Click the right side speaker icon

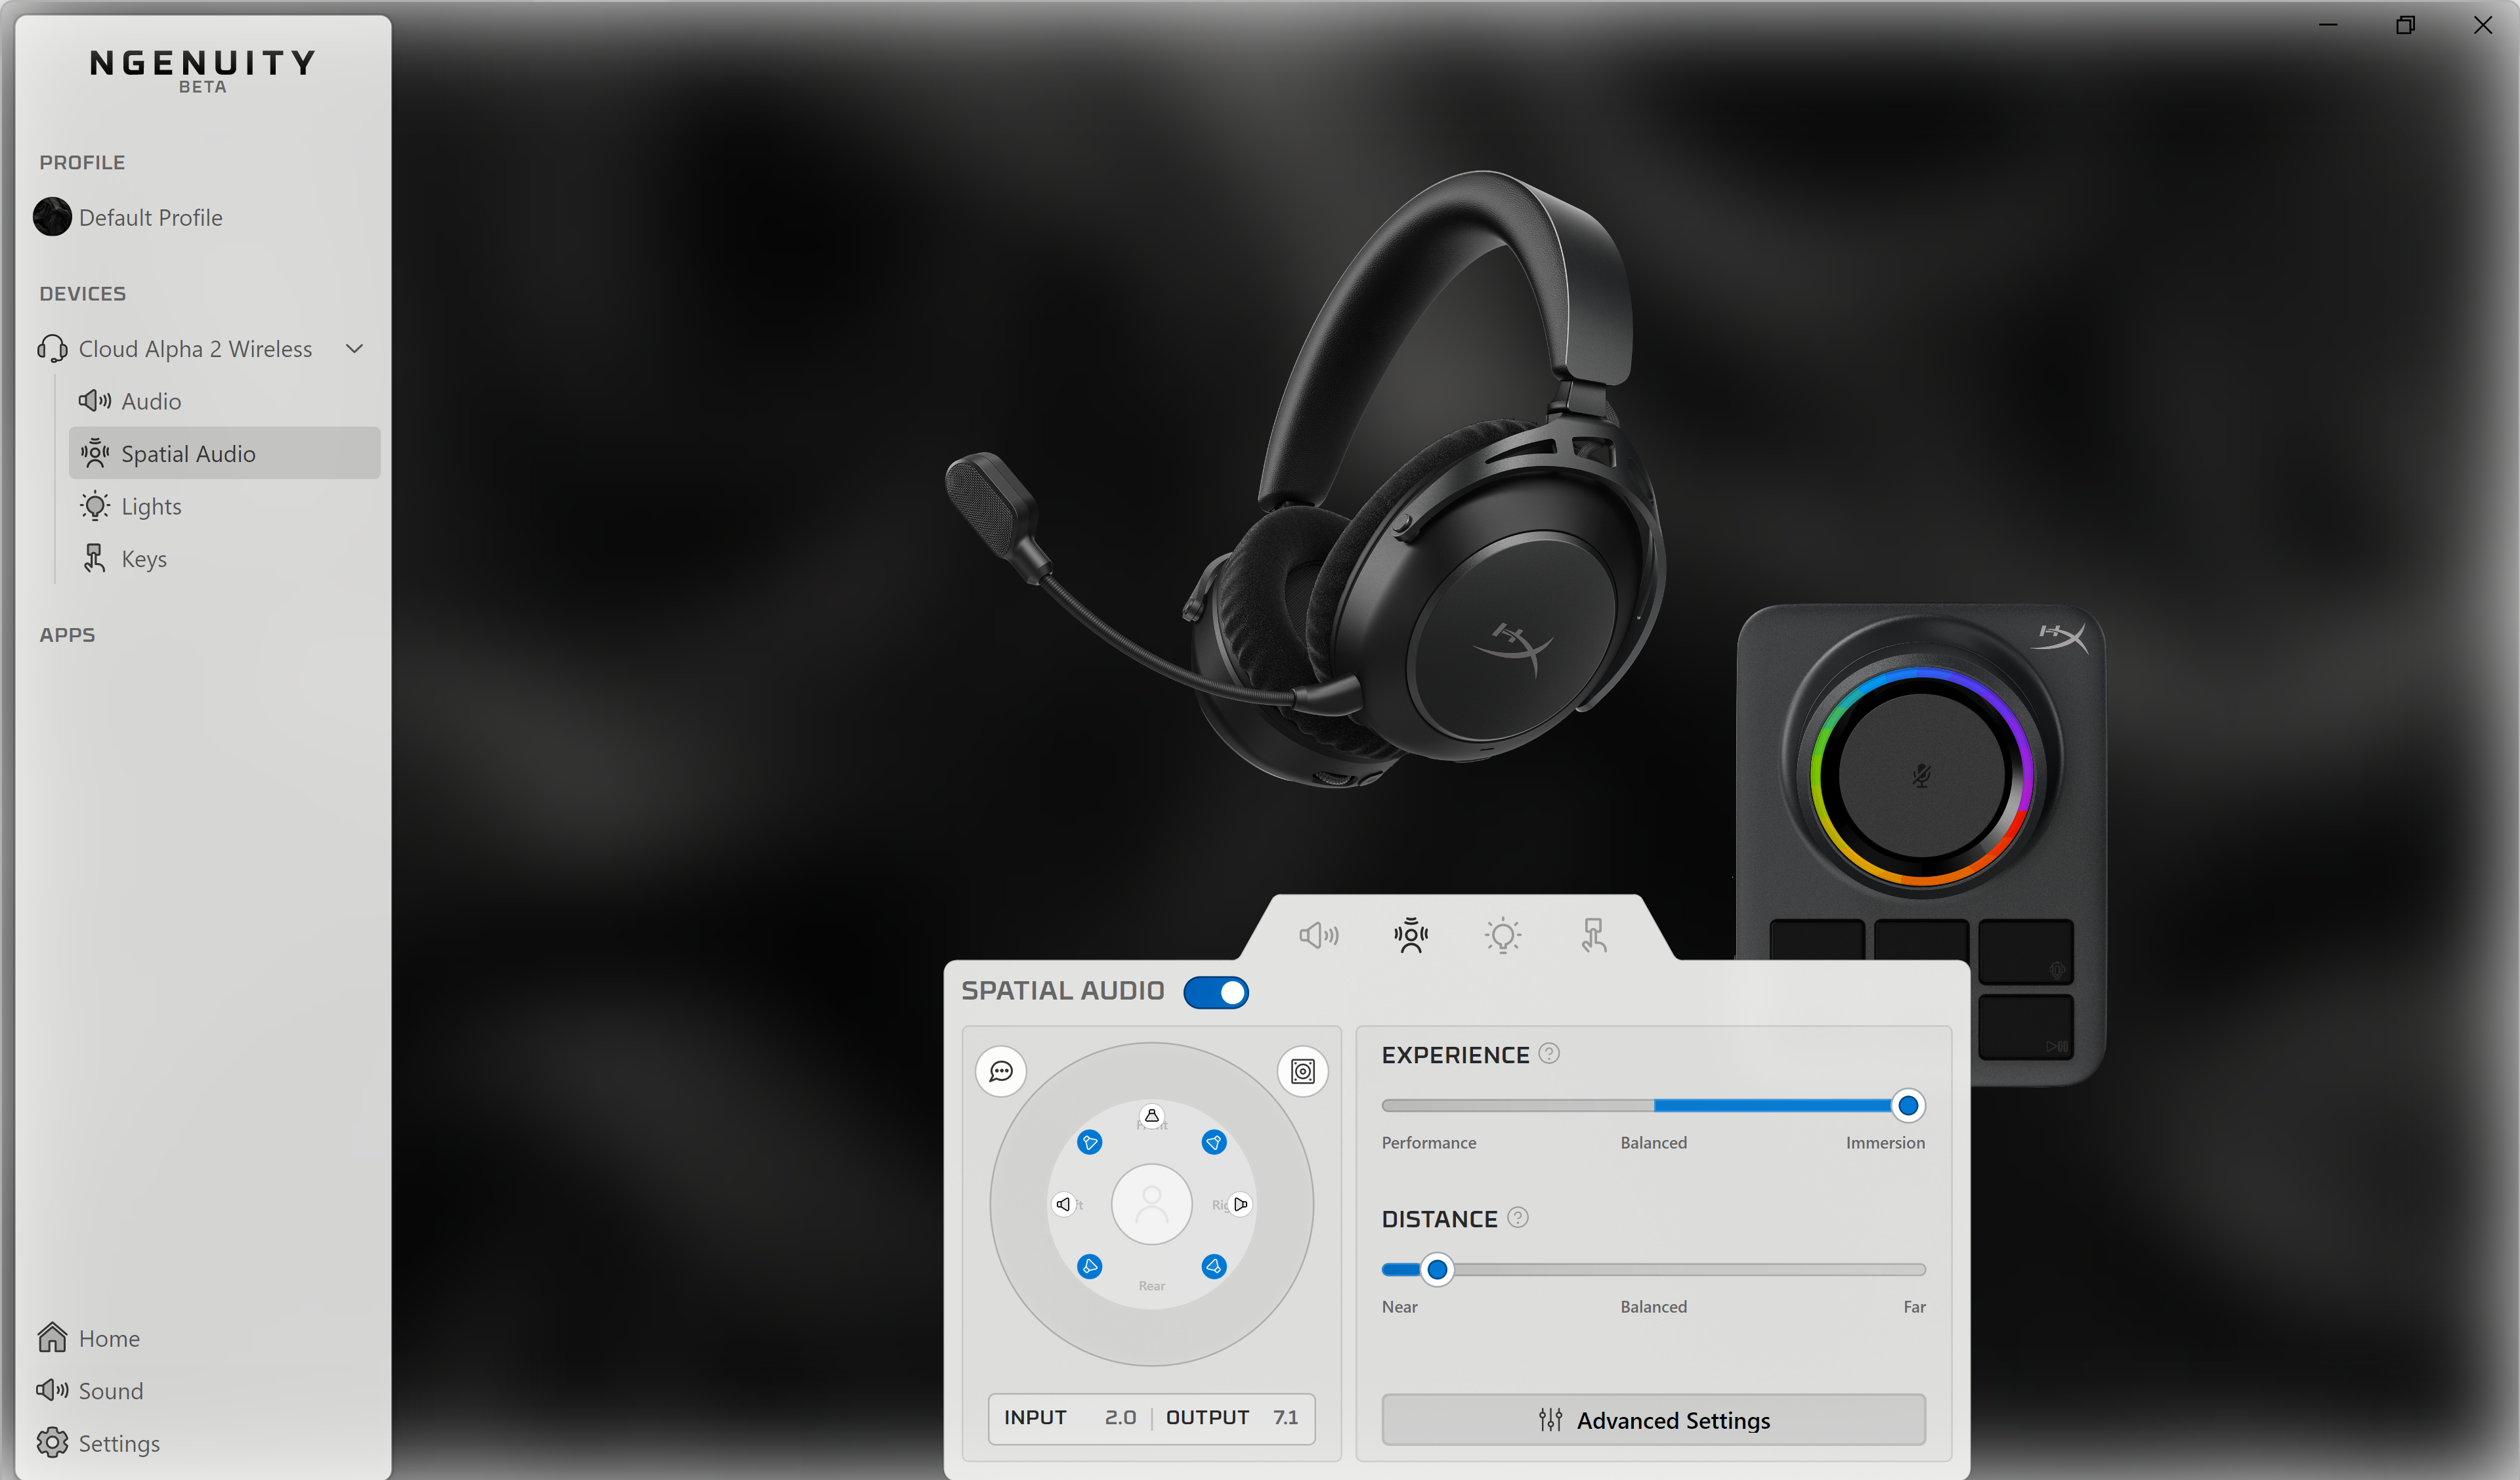1240,1204
